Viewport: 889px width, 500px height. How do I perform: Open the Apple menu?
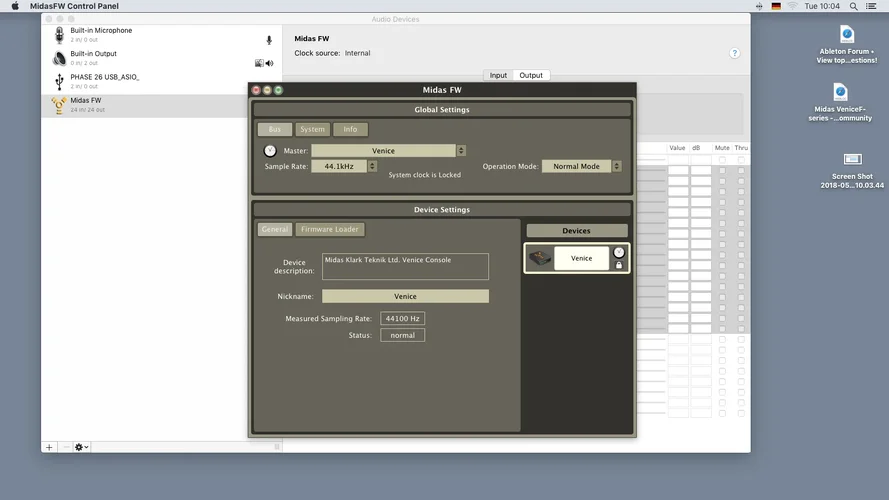15,6
